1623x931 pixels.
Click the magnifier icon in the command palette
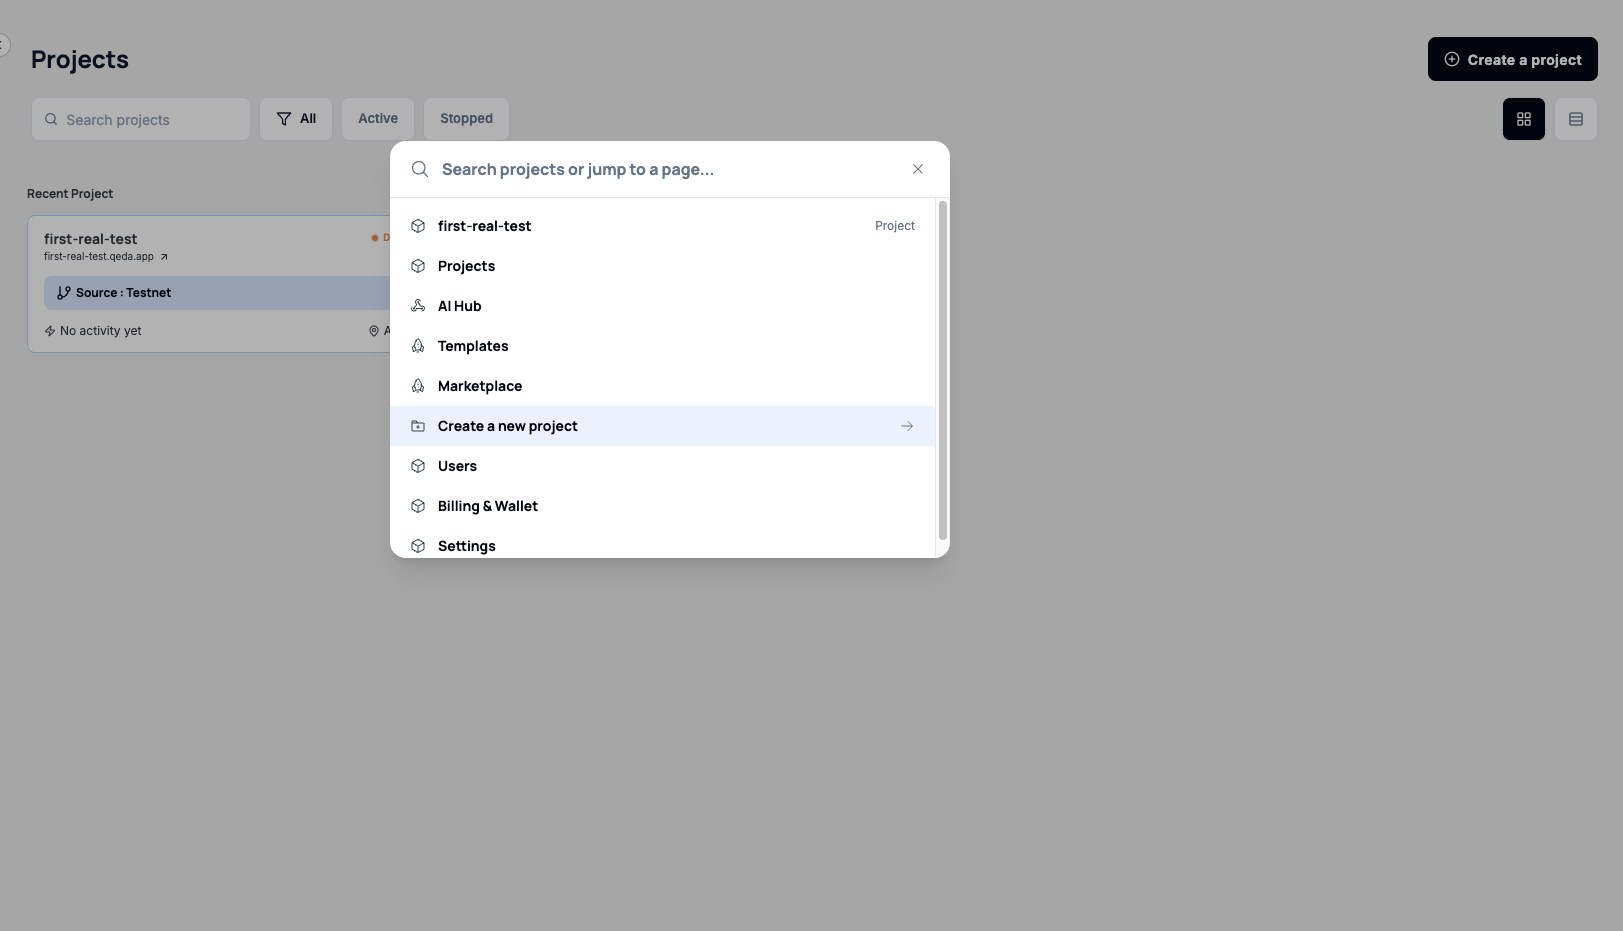[x=420, y=169]
